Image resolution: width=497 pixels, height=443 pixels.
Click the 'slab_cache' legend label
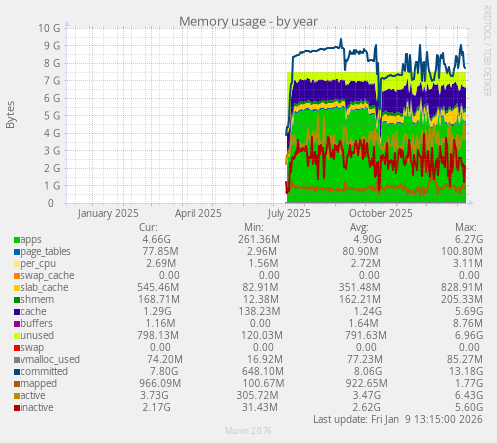pyautogui.click(x=44, y=287)
